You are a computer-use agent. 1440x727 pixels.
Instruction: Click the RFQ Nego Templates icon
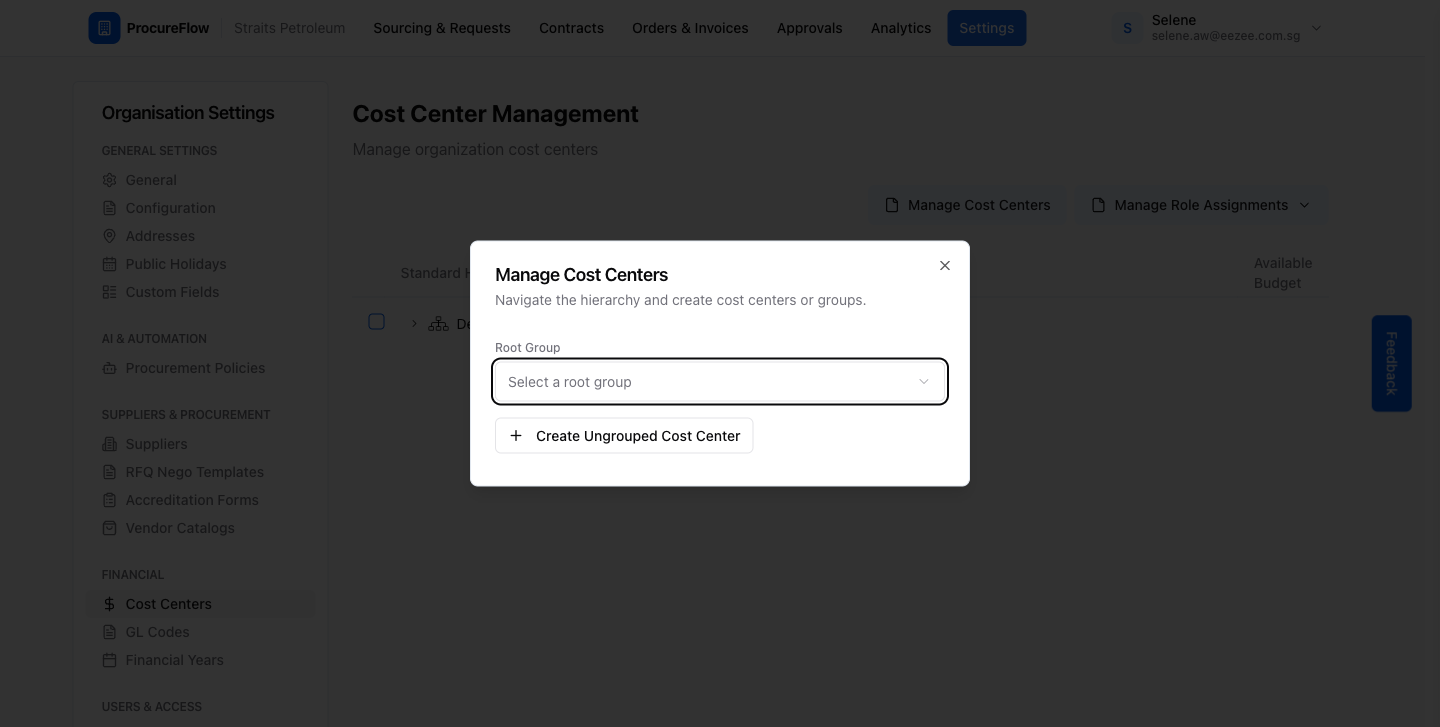tap(110, 472)
